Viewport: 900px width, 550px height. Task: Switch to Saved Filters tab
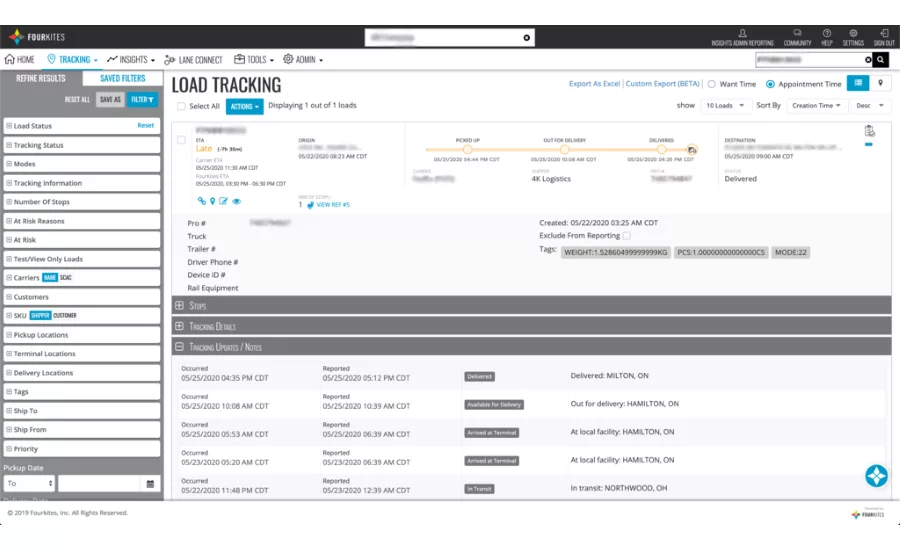click(123, 79)
